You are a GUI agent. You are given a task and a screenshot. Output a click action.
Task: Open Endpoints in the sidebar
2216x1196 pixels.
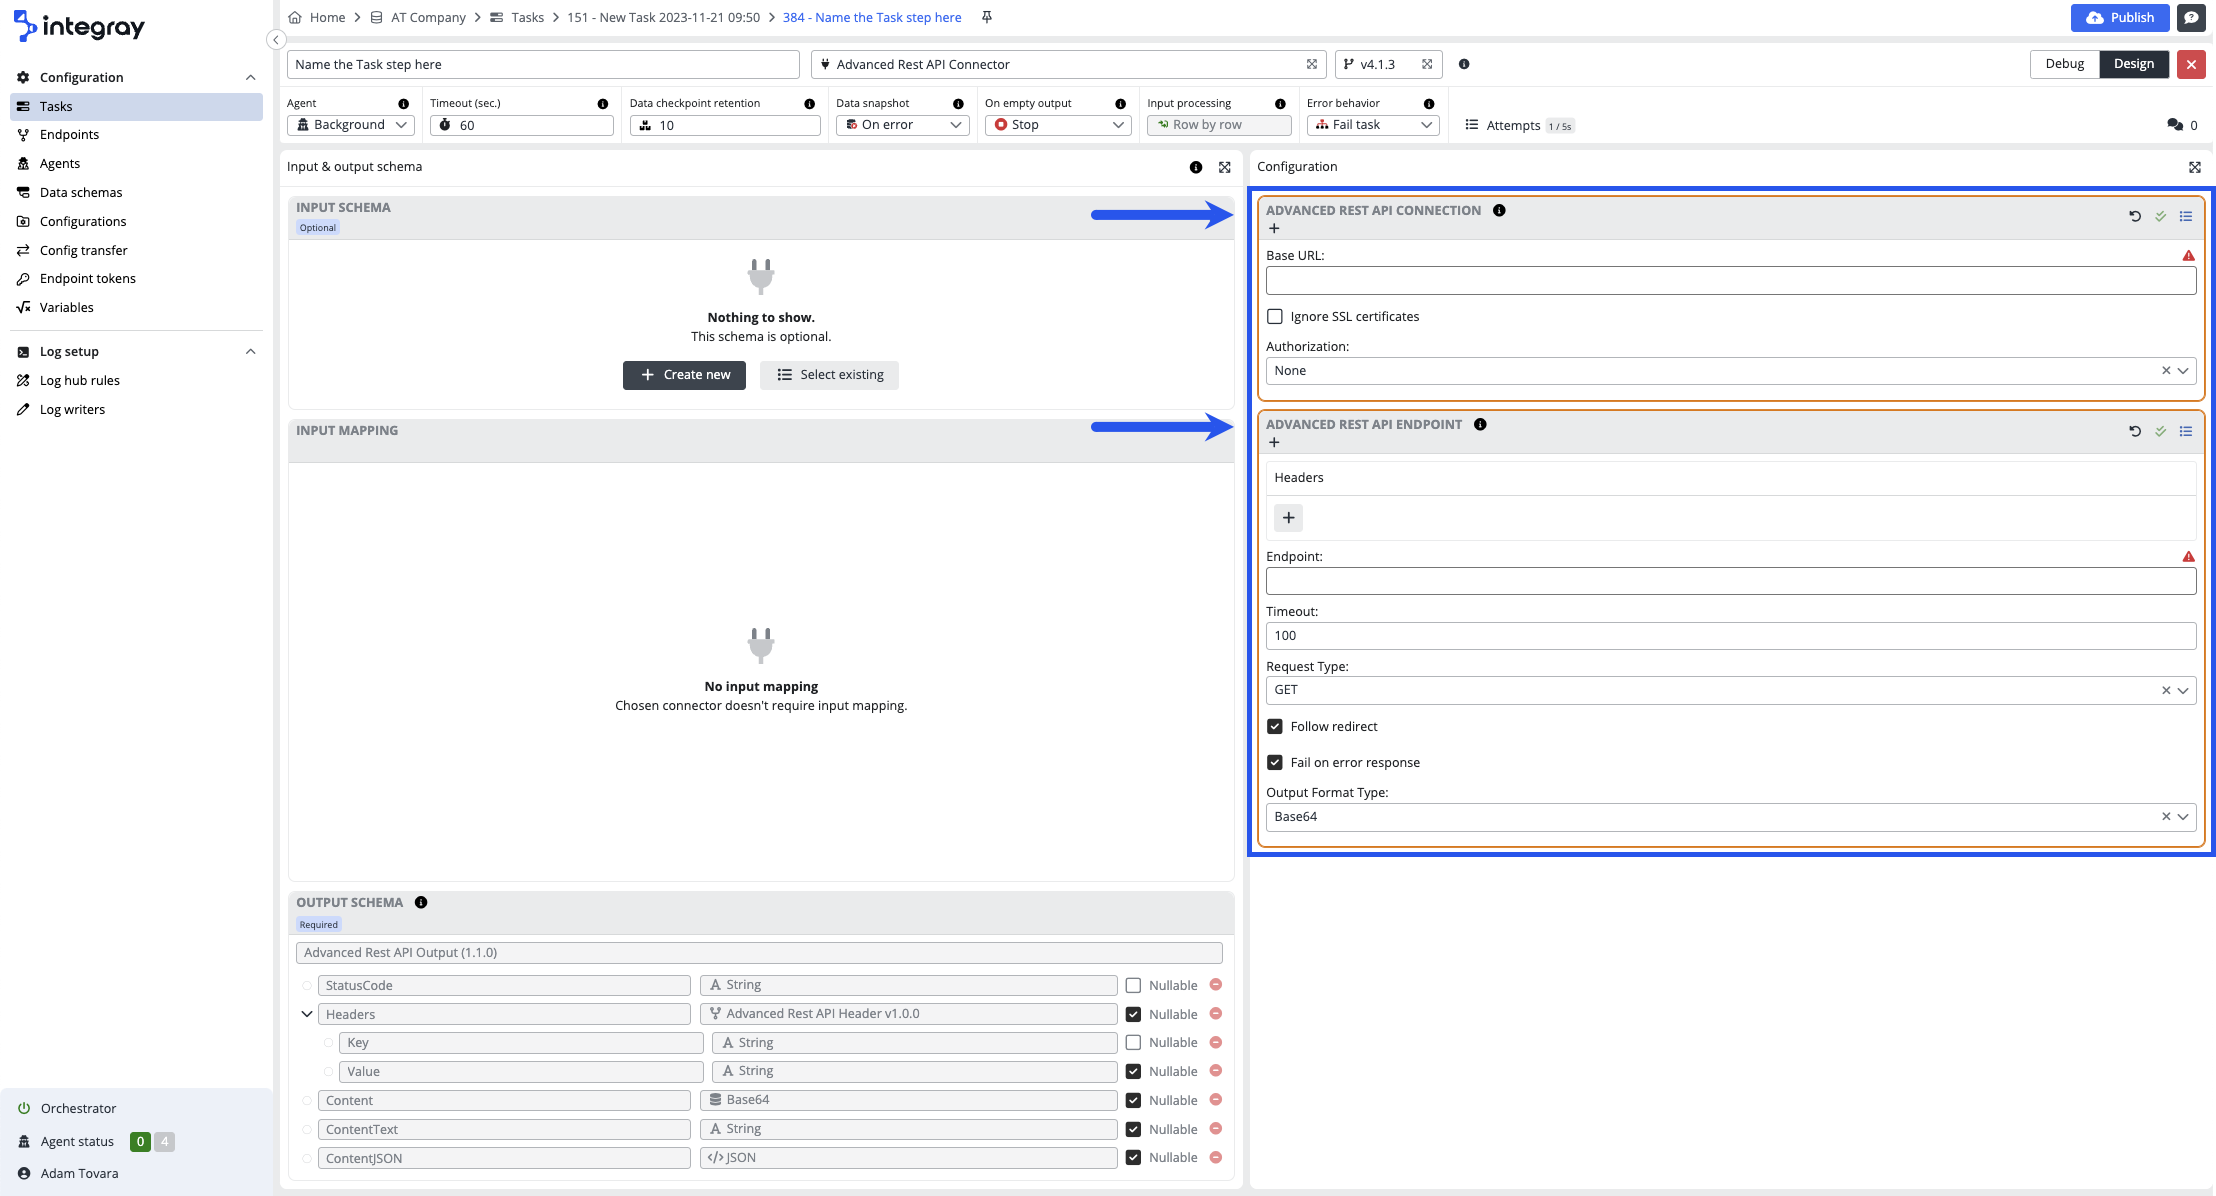69,135
